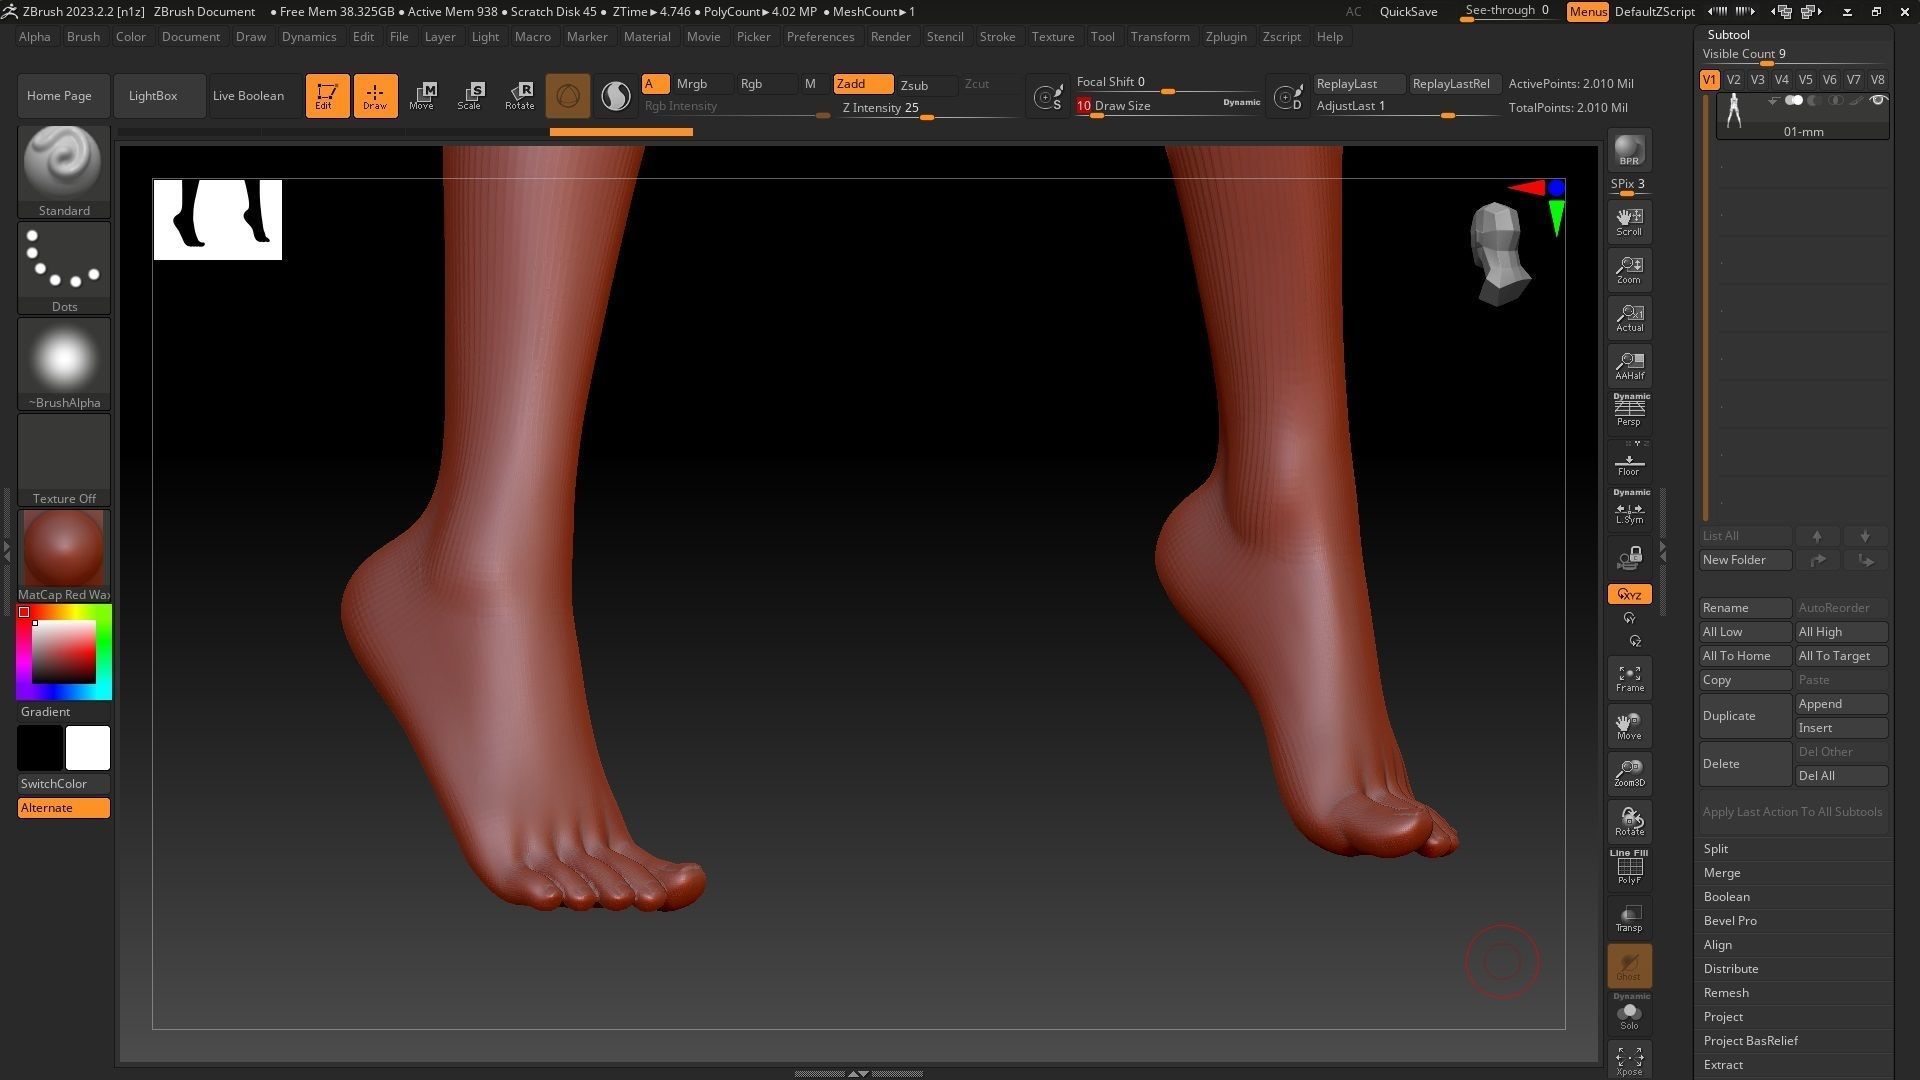The height and width of the screenshot is (1080, 1920).
Task: Adjust the Z Intensity slider
Action: pos(929,109)
